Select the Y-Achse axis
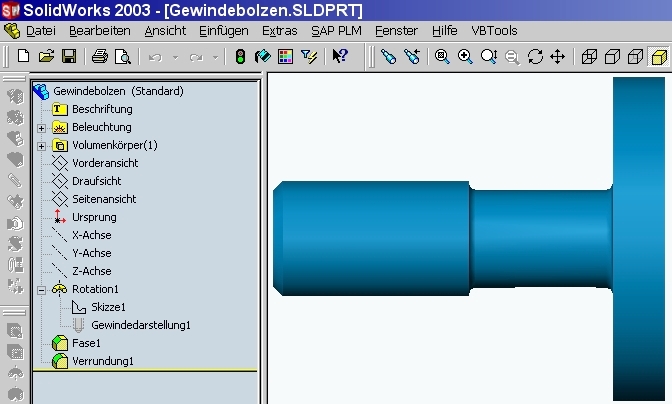The width and height of the screenshot is (672, 404). 92,253
